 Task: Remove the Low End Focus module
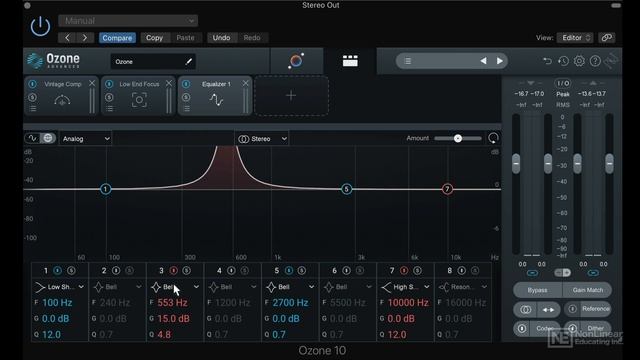click(x=169, y=83)
